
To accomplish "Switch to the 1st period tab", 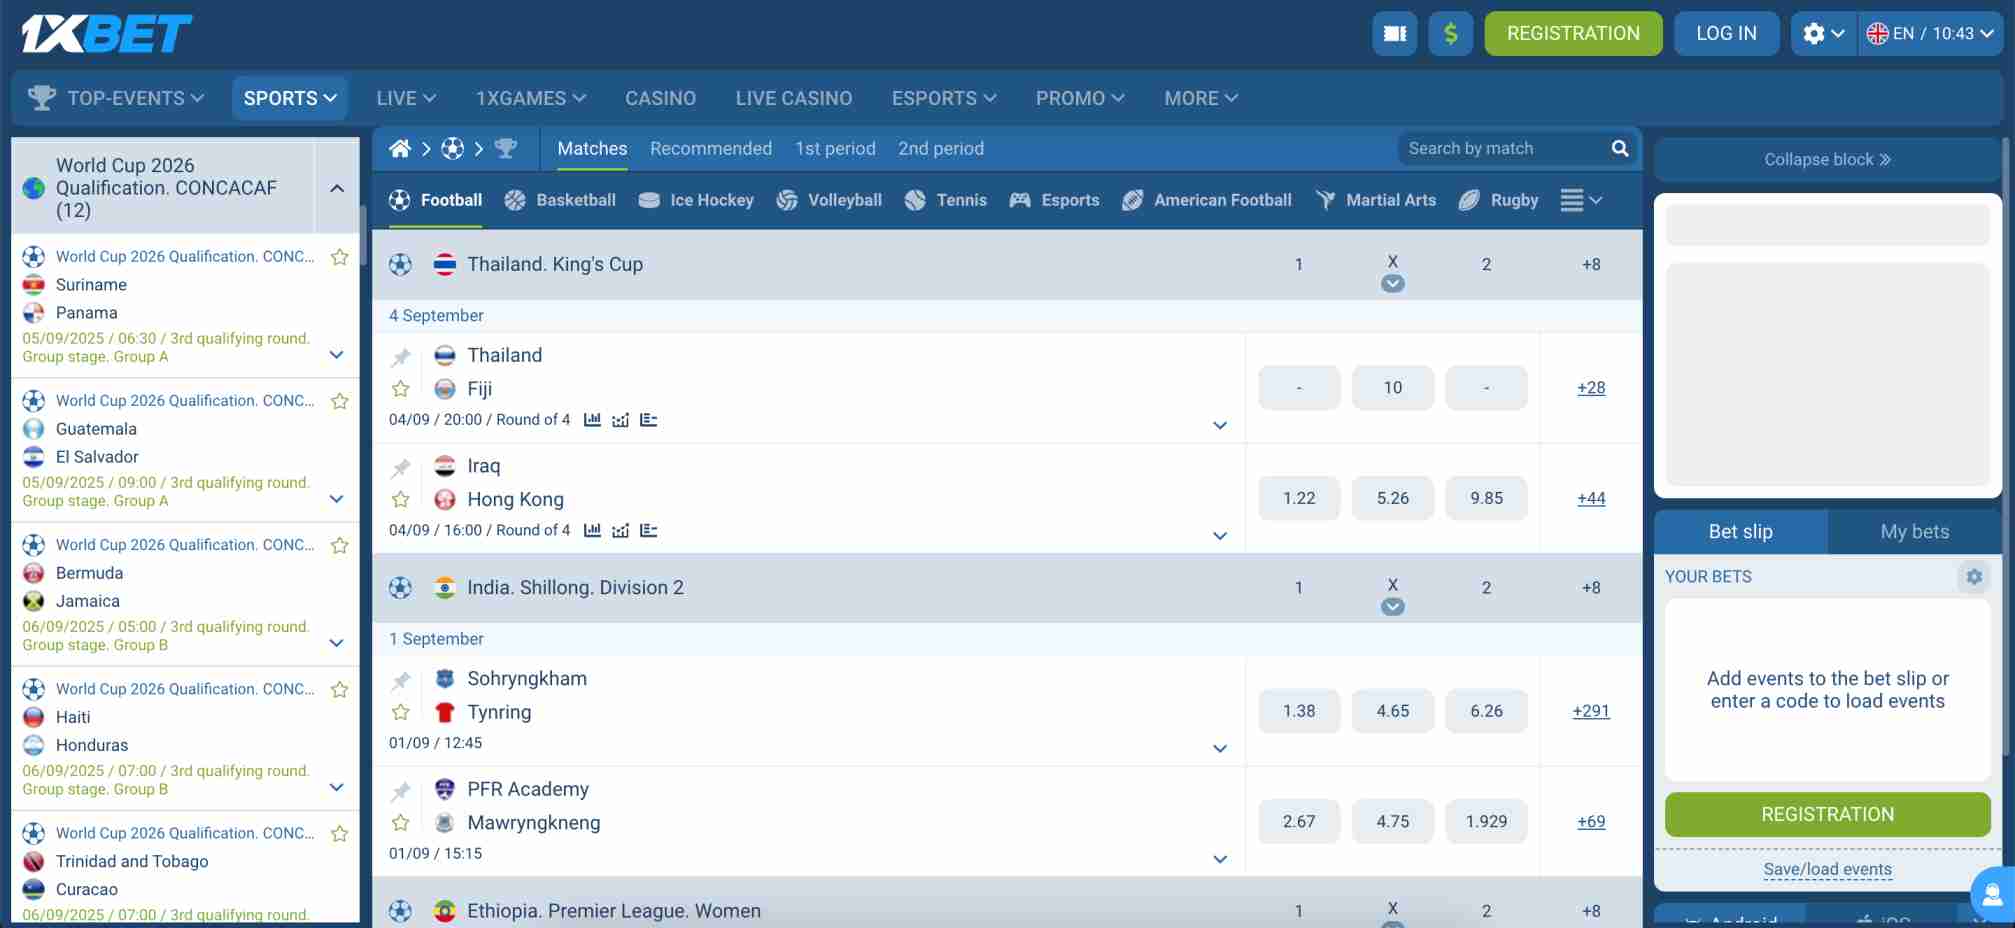I will coord(835,148).
